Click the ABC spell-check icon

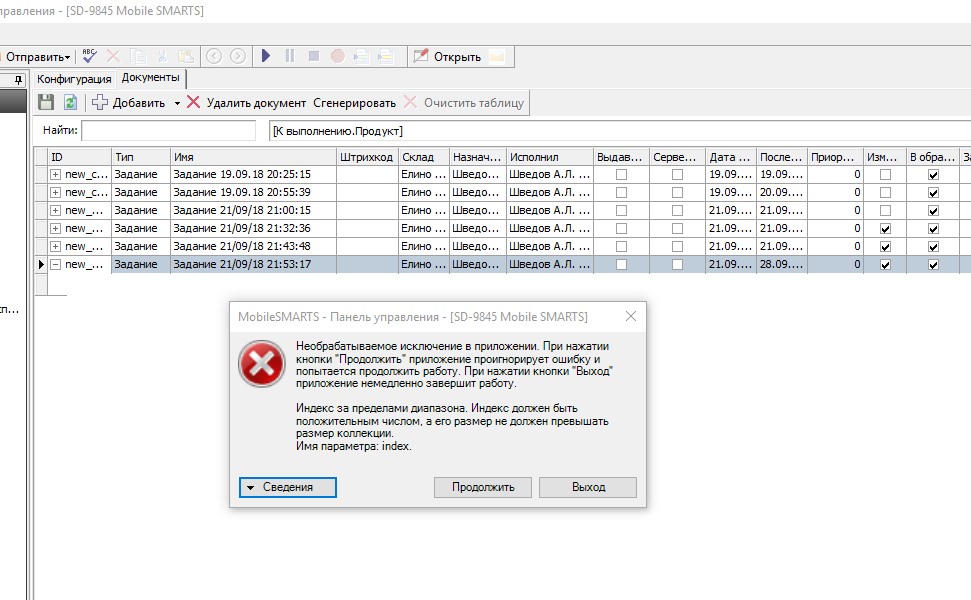90,56
